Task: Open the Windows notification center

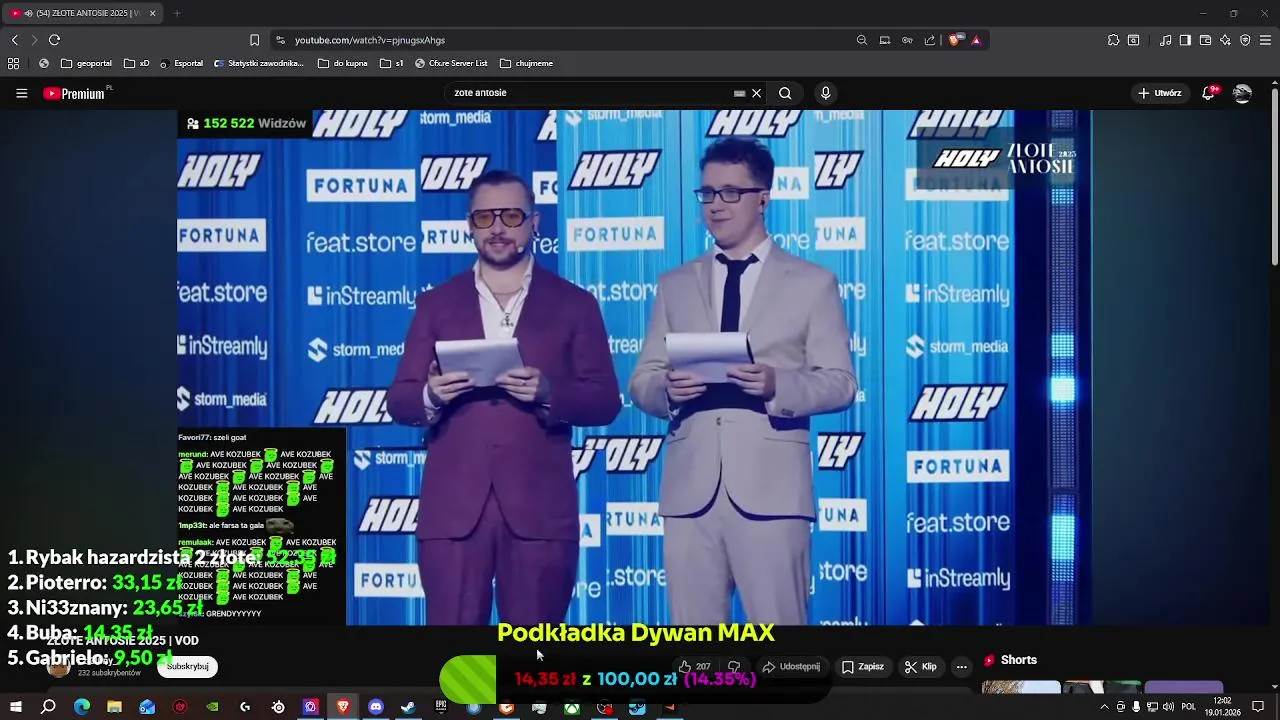Action: [1258, 707]
